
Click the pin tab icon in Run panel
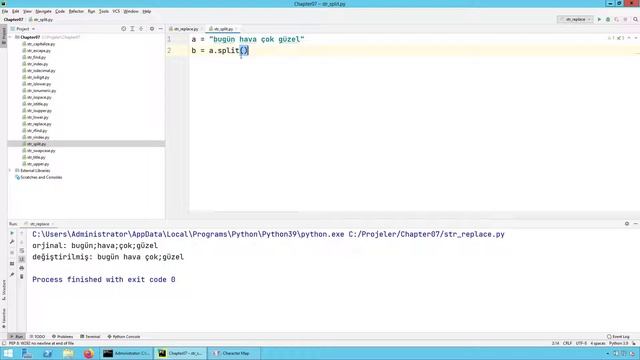pos(12,274)
